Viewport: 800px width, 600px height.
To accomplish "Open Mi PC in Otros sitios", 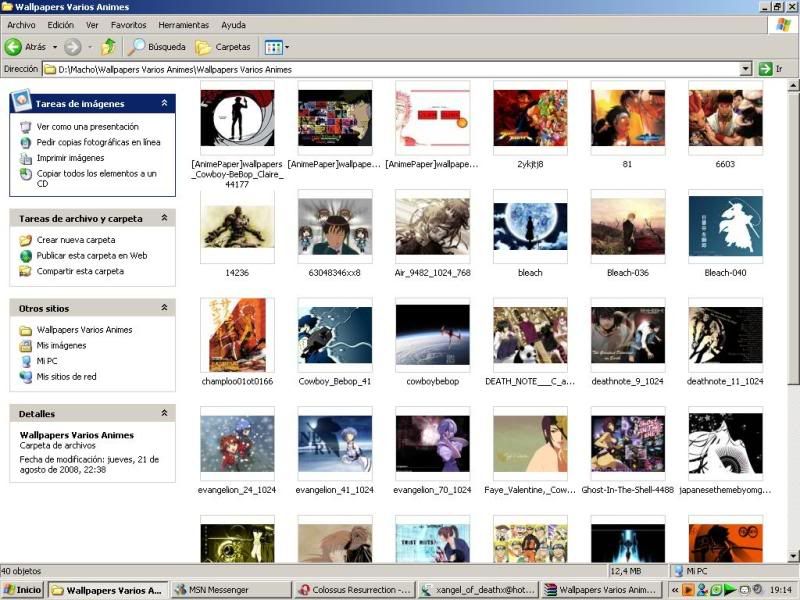I will (x=47, y=361).
